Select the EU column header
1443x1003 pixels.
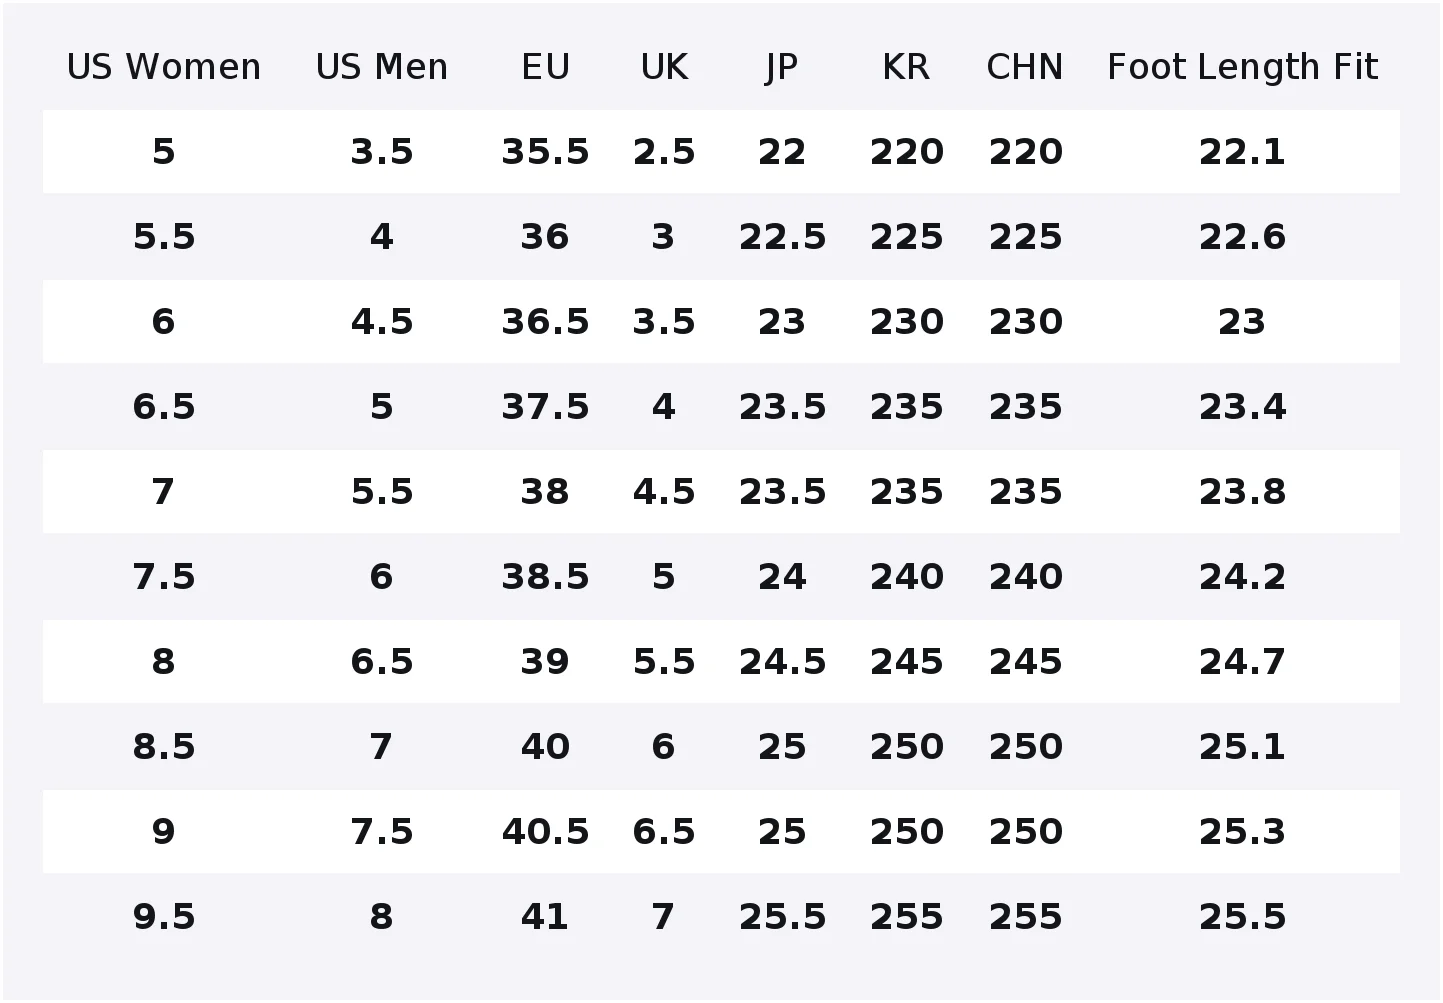pyautogui.click(x=545, y=67)
